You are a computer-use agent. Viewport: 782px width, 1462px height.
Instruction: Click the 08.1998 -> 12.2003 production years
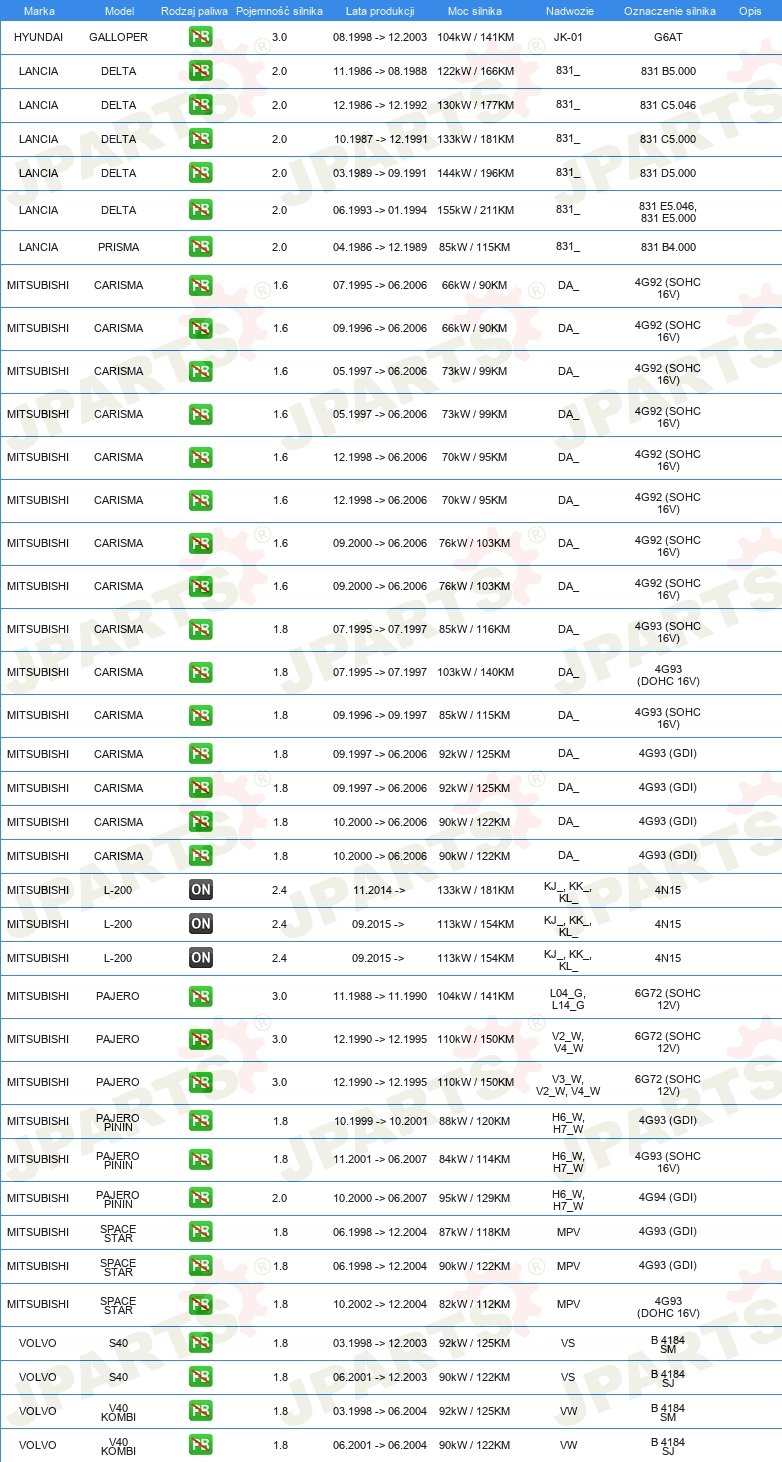tap(380, 37)
